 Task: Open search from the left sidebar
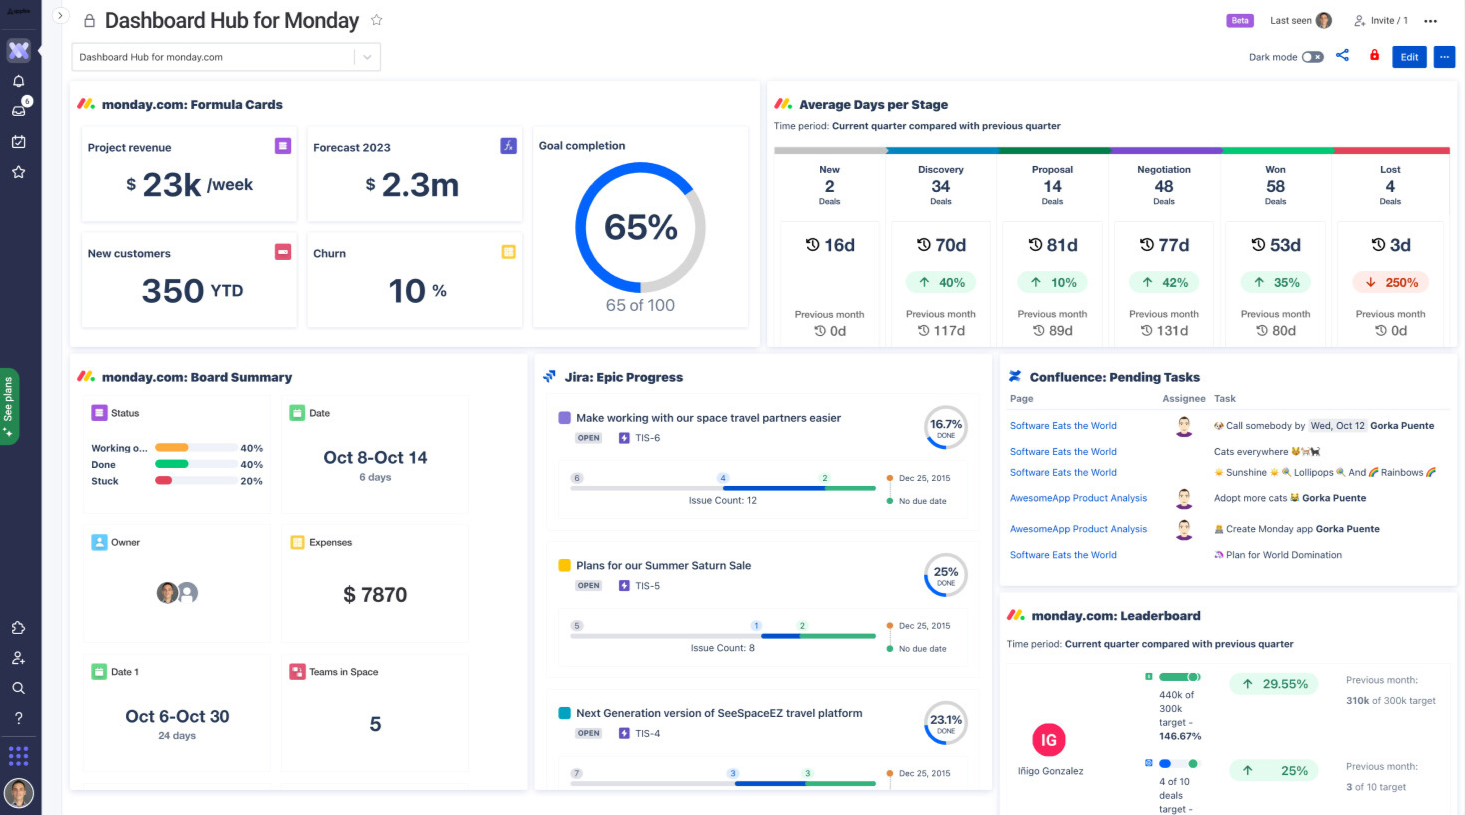click(18, 687)
